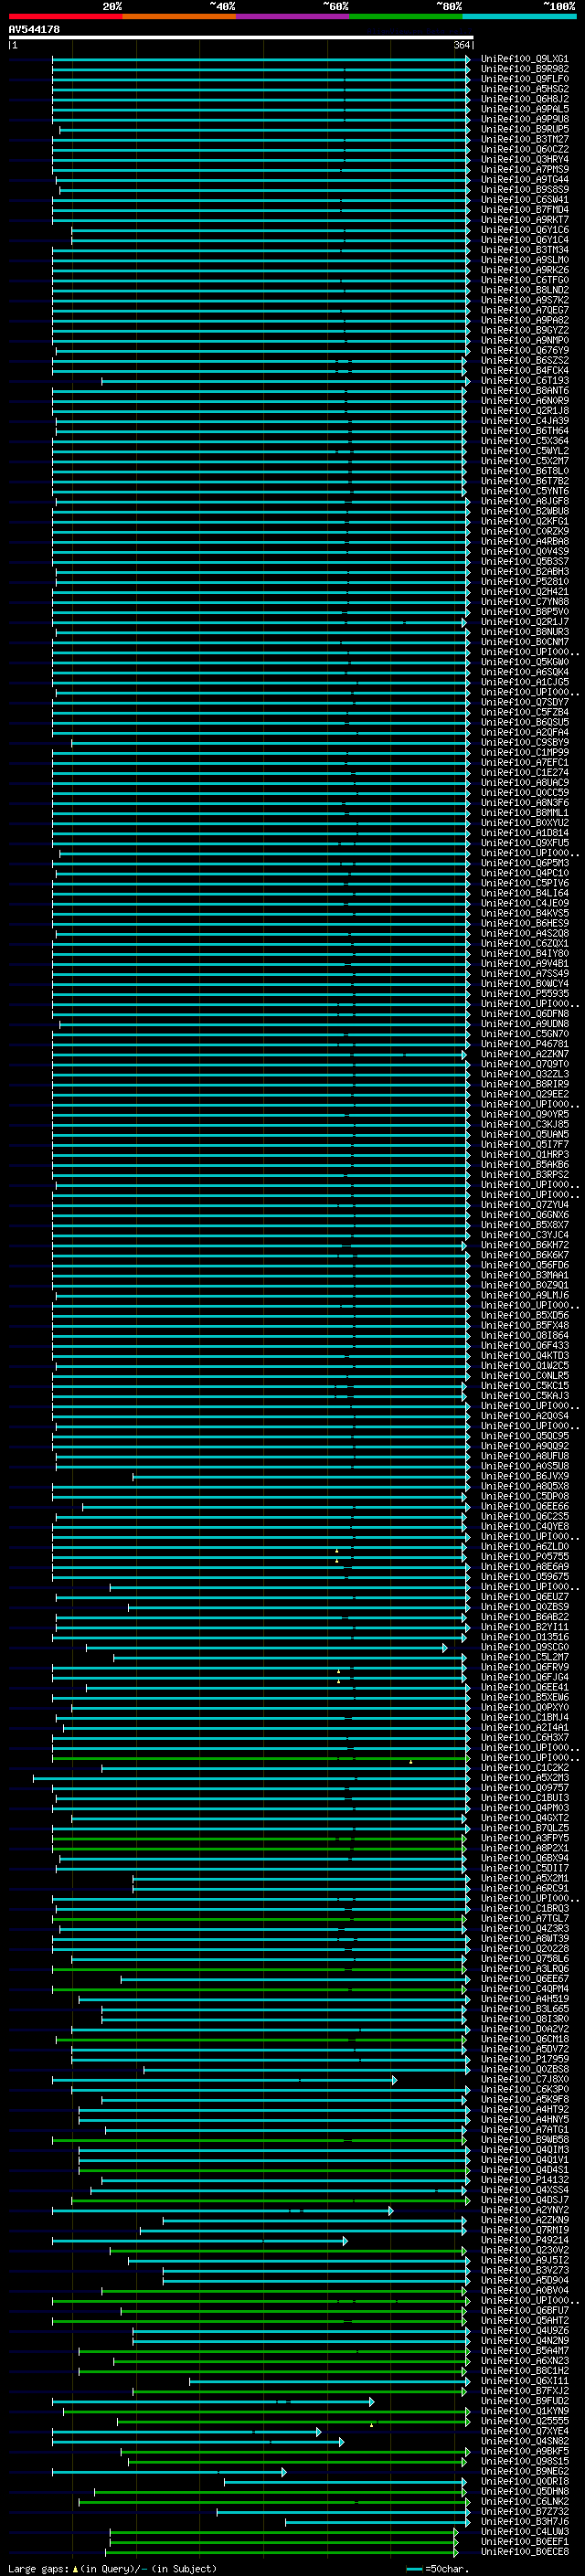Click the yellow large-gap triangle in legend
This screenshot has width=585, height=2576.
pyautogui.click(x=75, y=2568)
